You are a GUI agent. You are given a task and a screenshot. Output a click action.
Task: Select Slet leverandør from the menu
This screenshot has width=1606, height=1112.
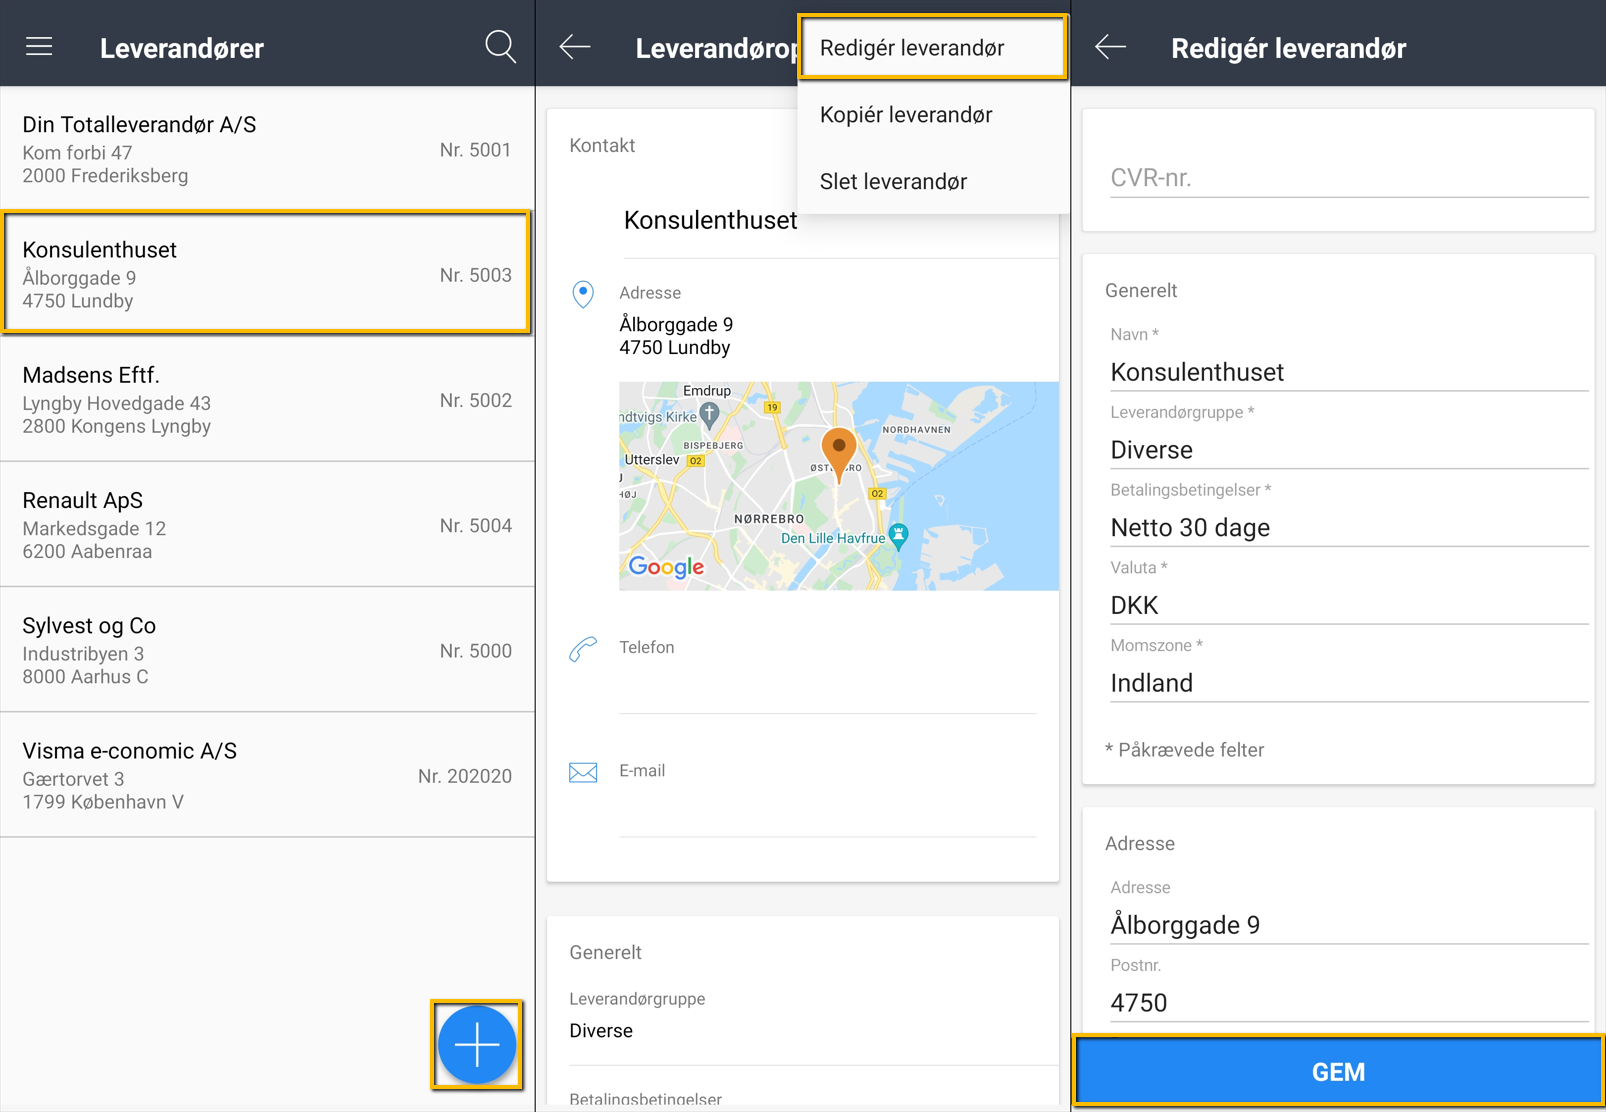pyautogui.click(x=893, y=181)
